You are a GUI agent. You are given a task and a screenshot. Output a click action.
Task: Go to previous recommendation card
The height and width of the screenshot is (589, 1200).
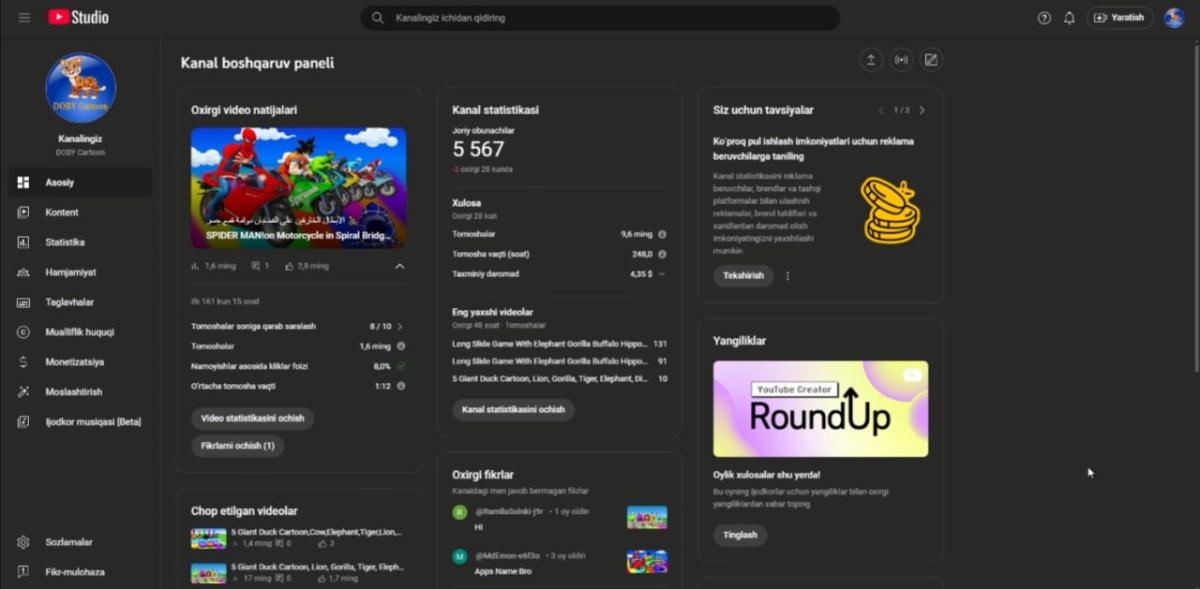click(x=881, y=110)
